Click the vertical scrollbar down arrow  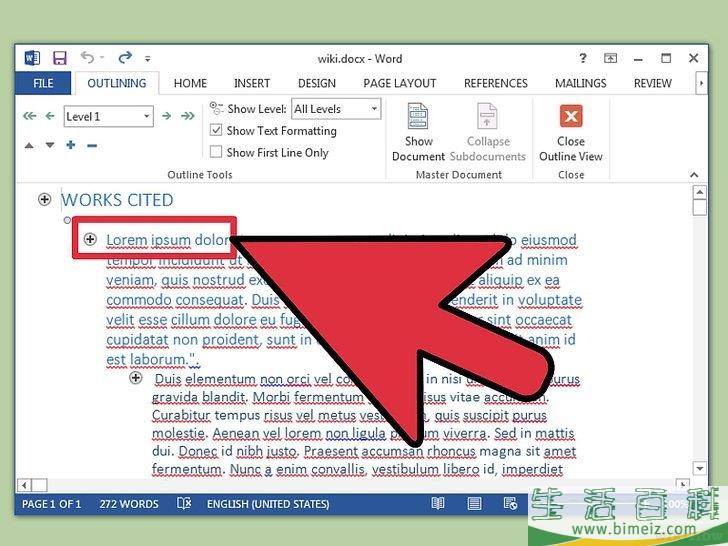(x=700, y=468)
